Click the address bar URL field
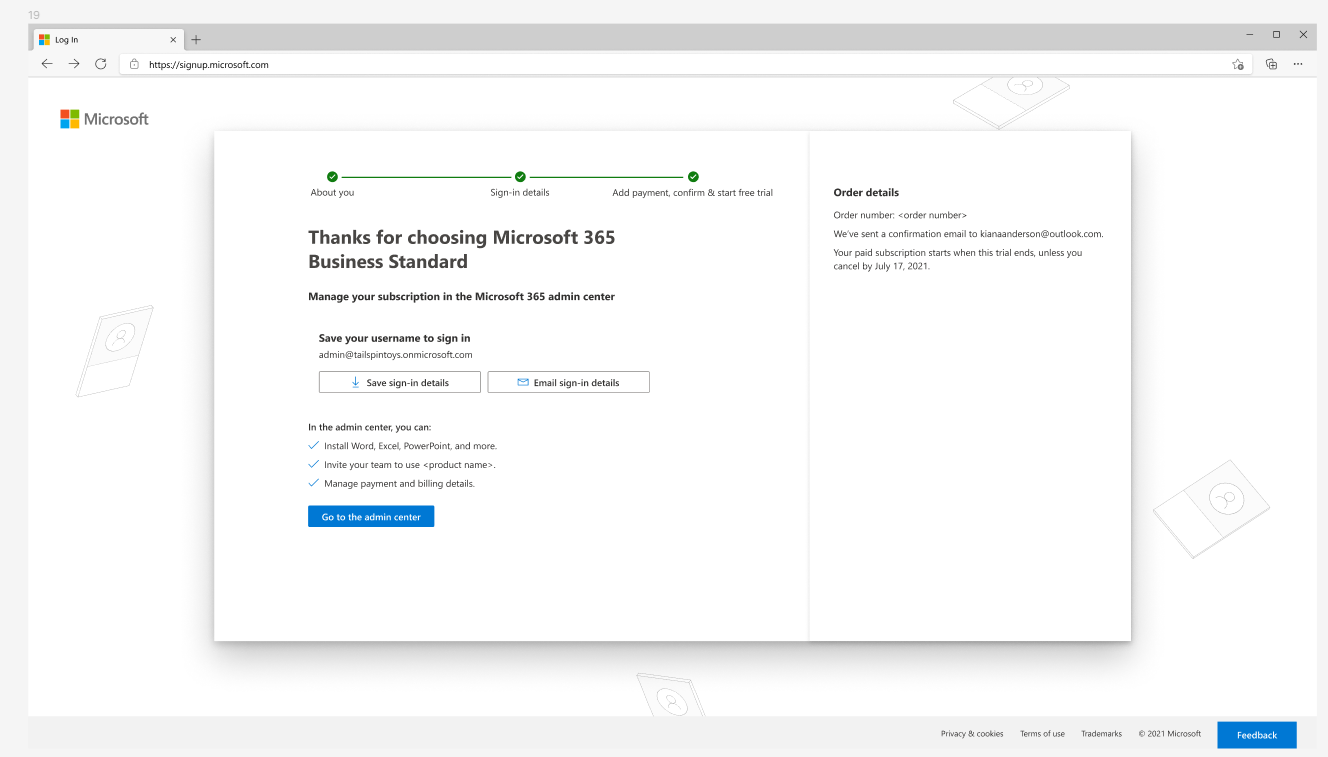The height and width of the screenshot is (757, 1328). [x=686, y=64]
